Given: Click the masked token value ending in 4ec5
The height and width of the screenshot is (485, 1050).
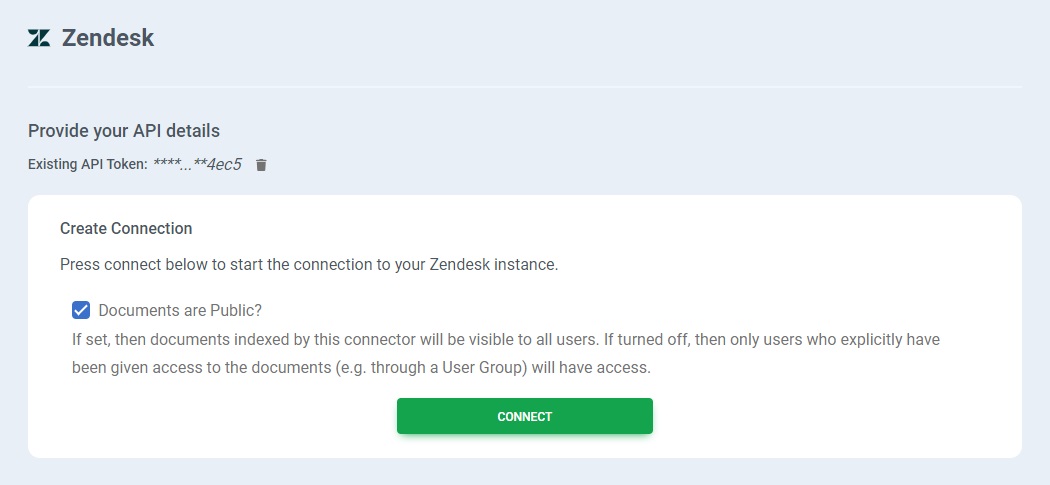Looking at the screenshot, I should 197,165.
